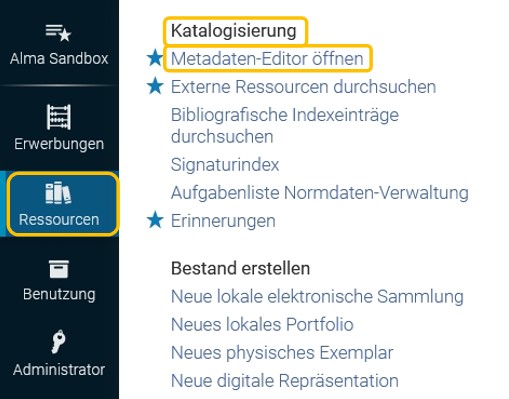Select the Ressourcen books icon
The height and width of the screenshot is (399, 509).
tap(58, 193)
